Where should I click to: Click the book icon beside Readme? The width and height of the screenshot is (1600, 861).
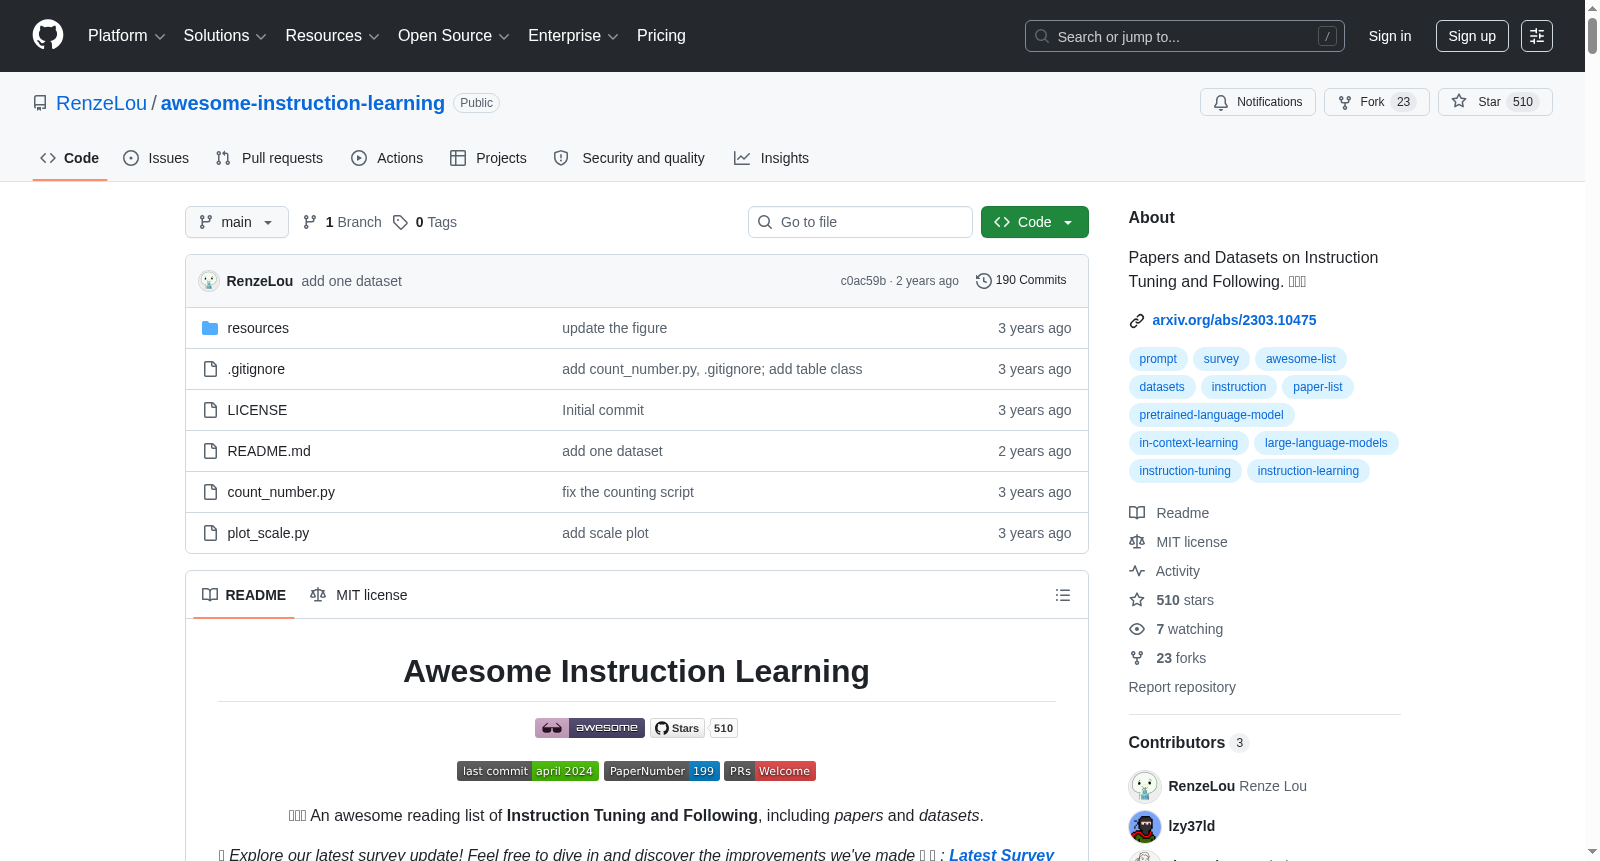(1137, 513)
